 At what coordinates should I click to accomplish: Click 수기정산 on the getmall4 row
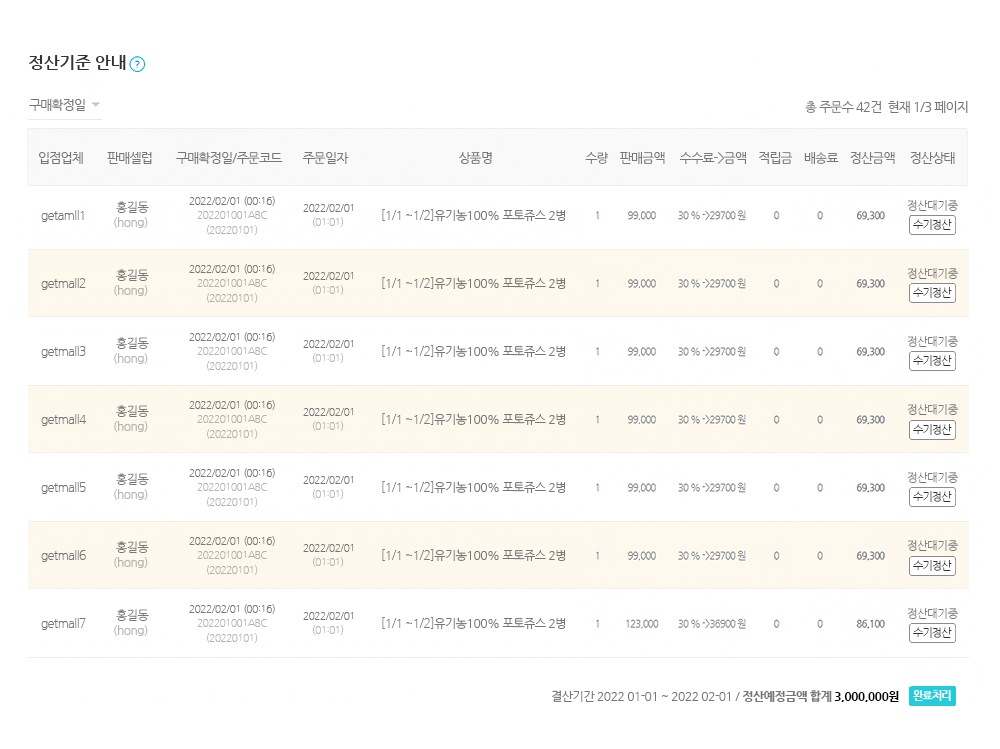point(932,430)
